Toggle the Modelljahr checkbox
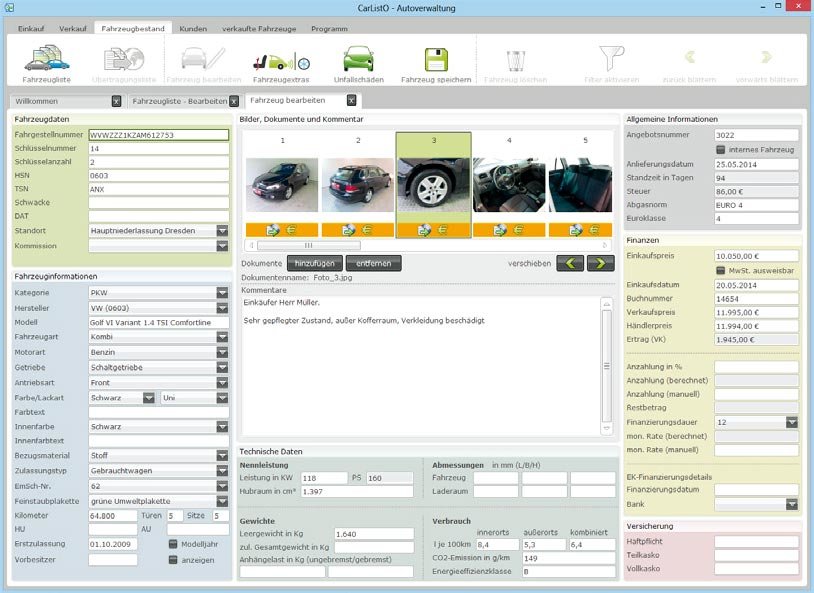Image resolution: width=814 pixels, height=593 pixels. point(173,545)
